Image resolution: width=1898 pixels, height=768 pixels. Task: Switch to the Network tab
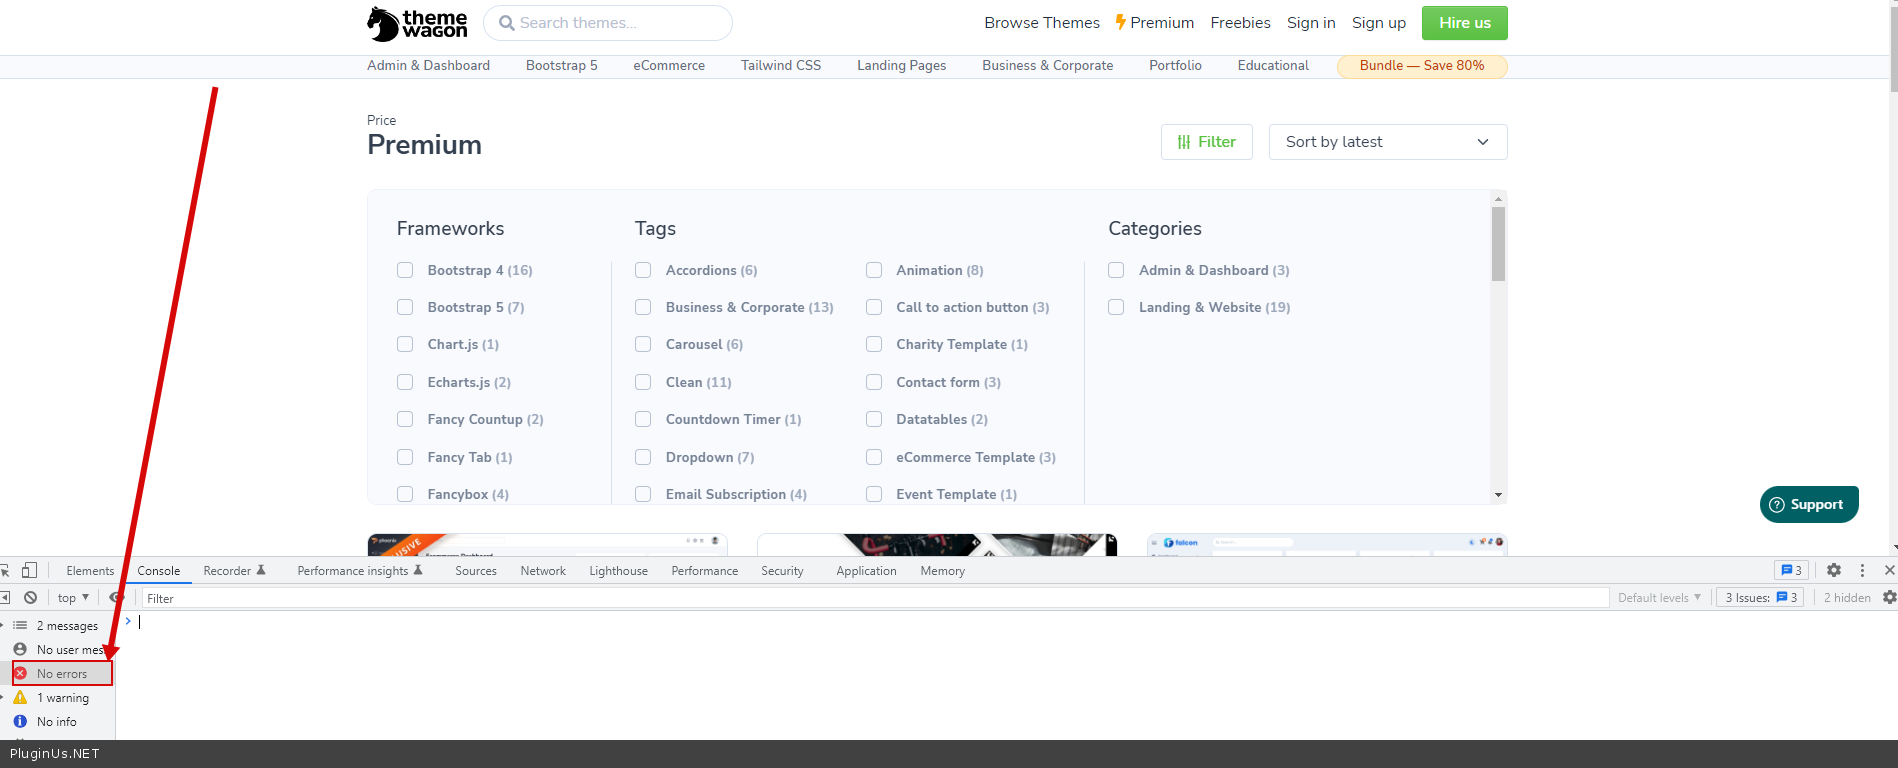[x=543, y=571]
